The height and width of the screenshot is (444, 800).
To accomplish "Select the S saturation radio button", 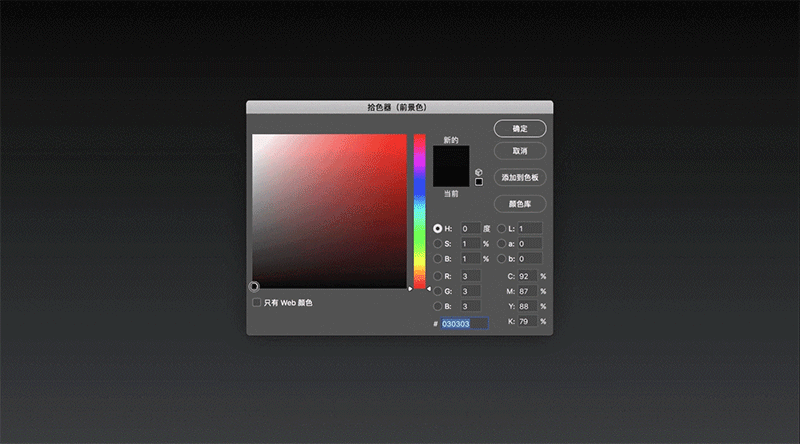I will 438,244.
